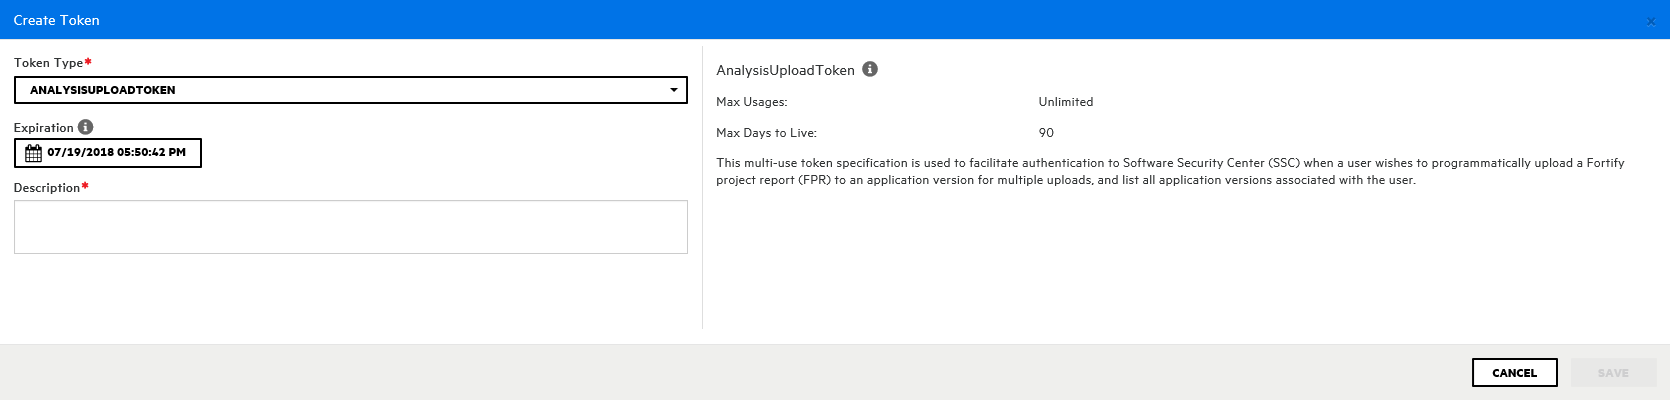Screen dimensions: 1670x400
Task: Click the Expiration field label
Action: point(44,128)
